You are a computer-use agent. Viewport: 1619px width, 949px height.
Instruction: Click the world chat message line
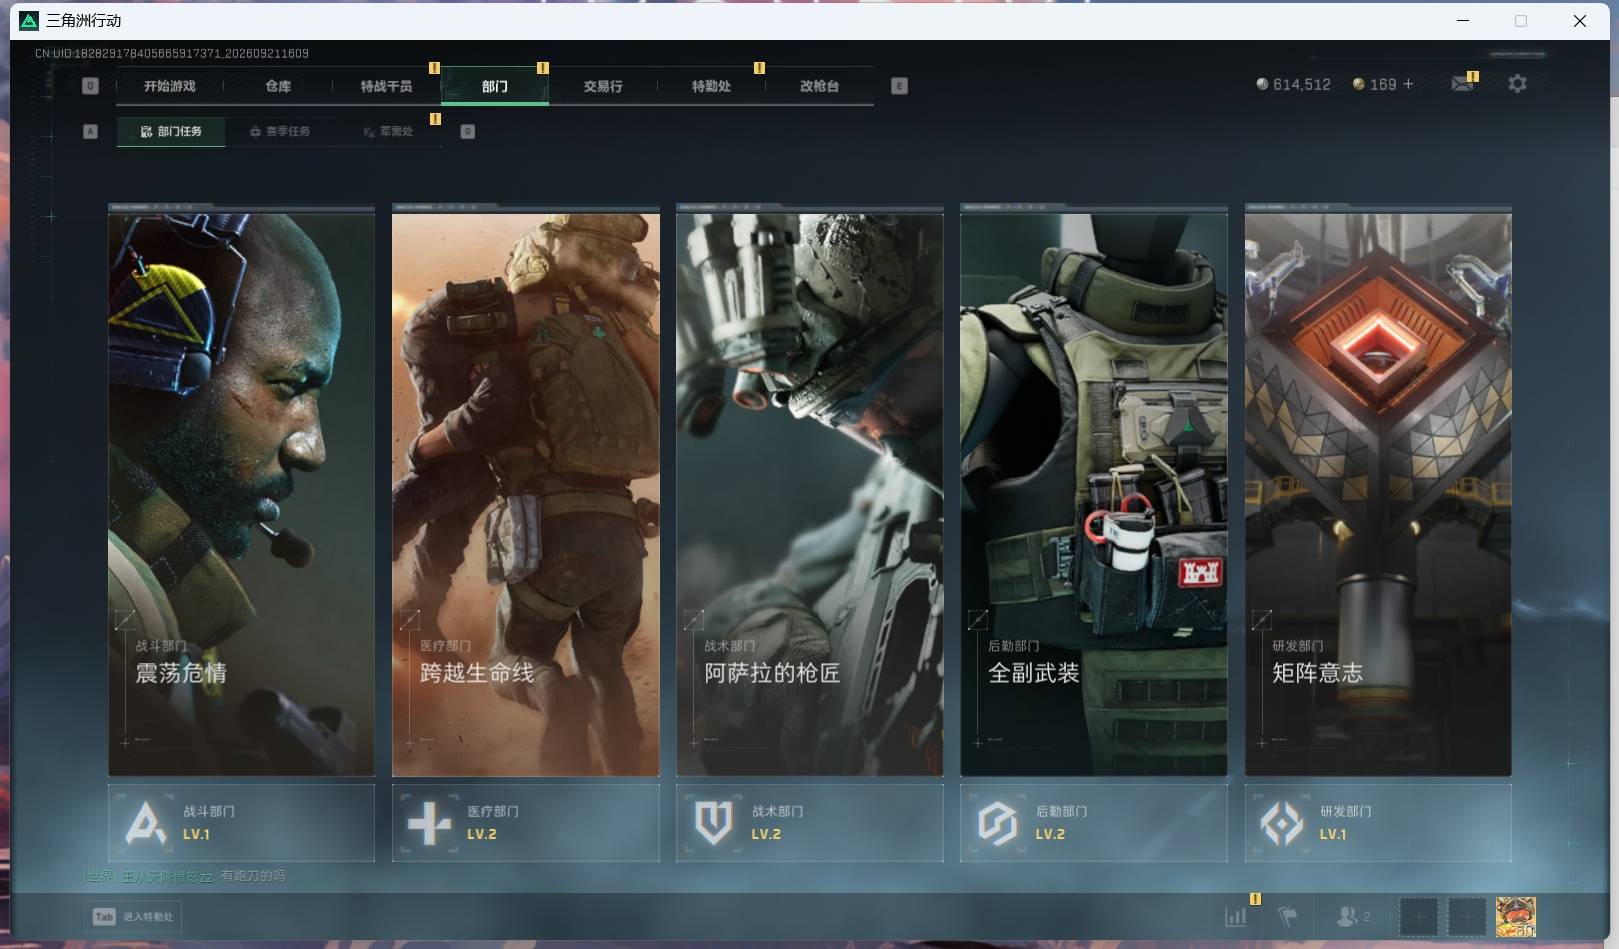tap(185, 876)
